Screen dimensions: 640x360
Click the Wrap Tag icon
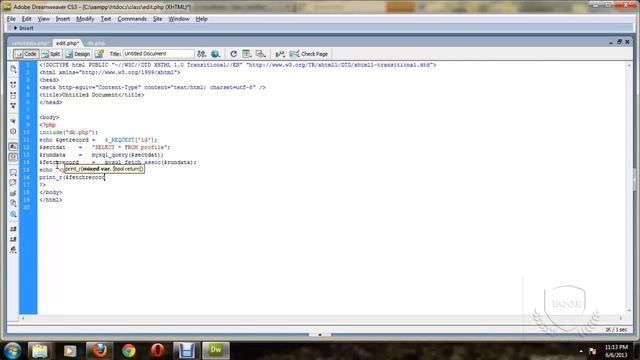[13, 193]
